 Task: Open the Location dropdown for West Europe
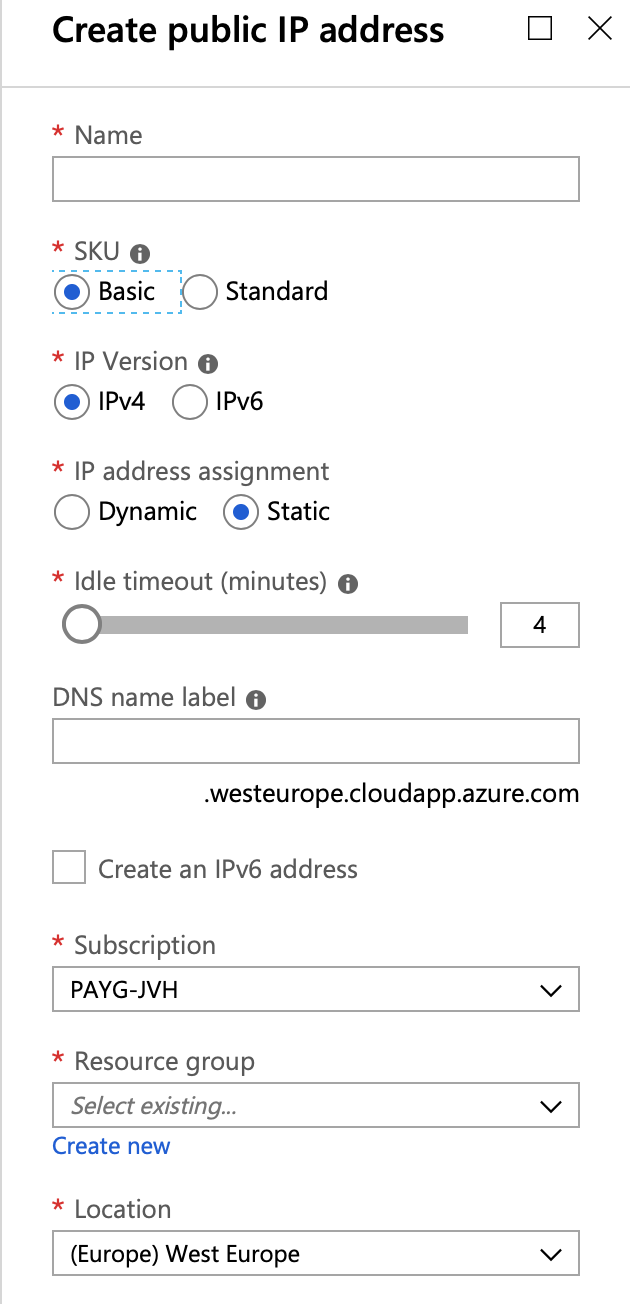(x=316, y=1254)
